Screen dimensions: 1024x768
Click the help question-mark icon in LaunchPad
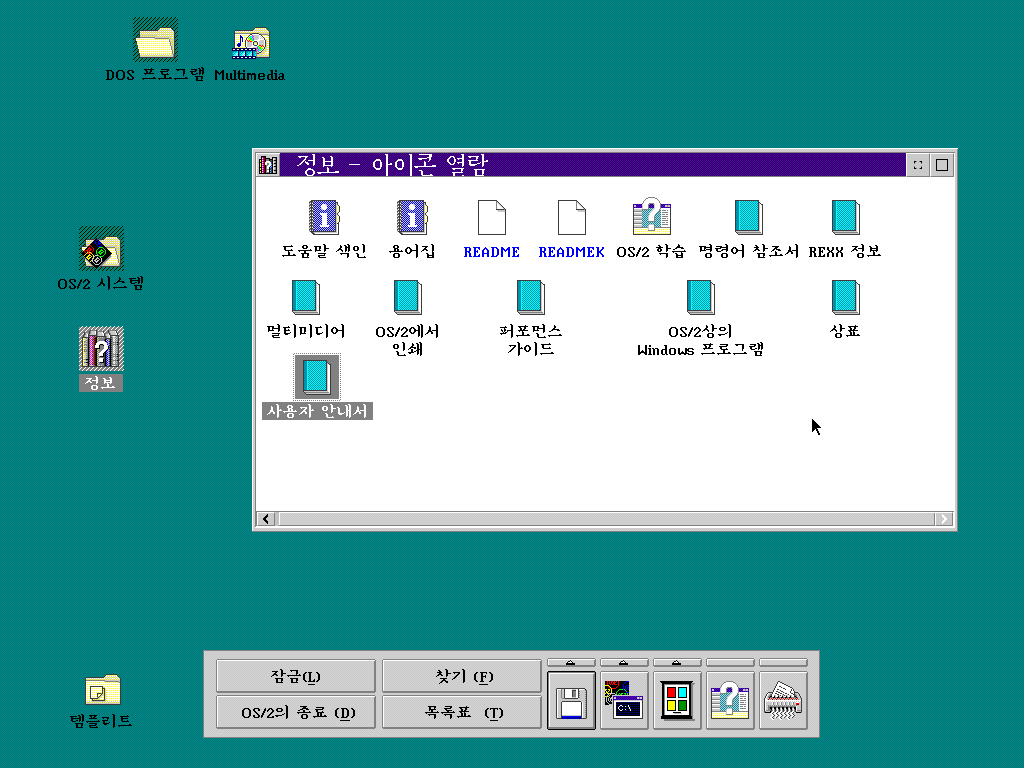(x=730, y=701)
